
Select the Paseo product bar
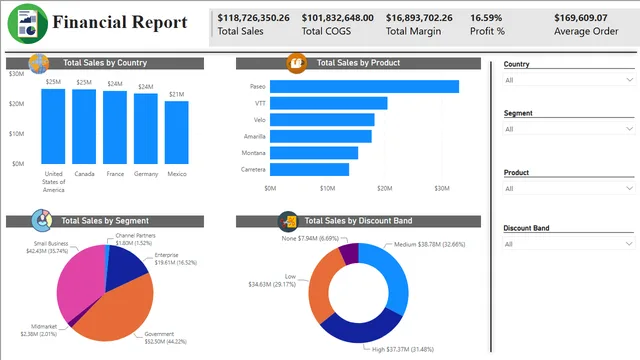(x=364, y=87)
